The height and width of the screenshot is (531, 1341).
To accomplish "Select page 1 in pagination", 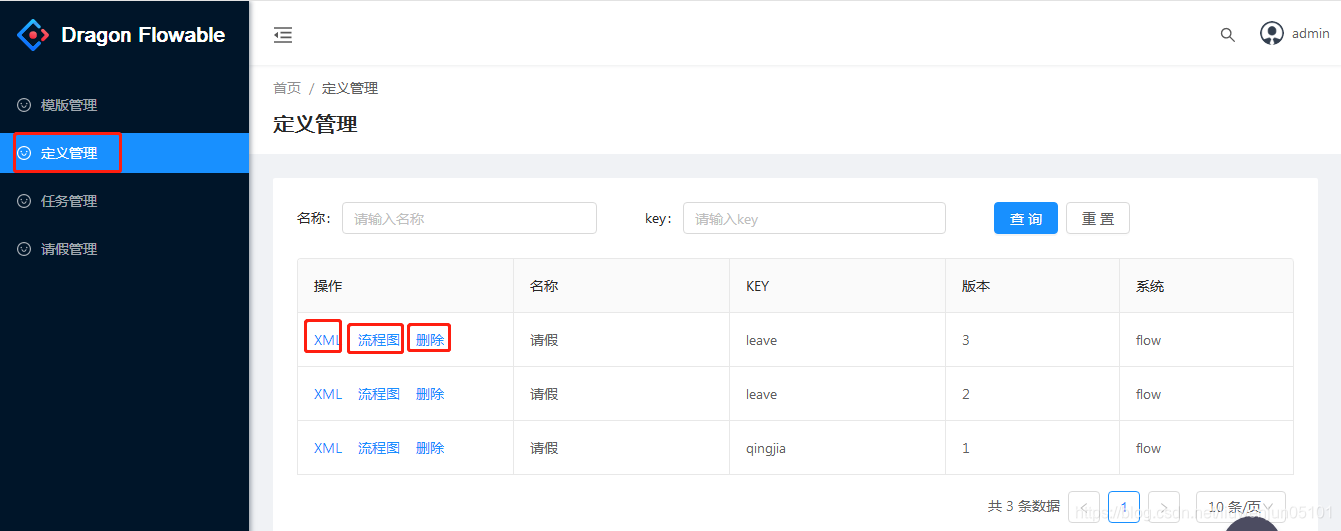I will [1124, 507].
